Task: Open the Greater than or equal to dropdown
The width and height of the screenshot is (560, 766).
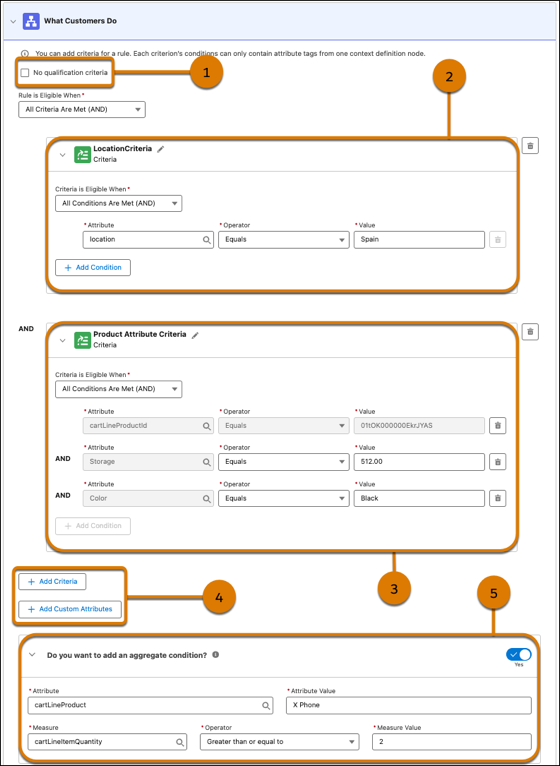Action: click(280, 742)
